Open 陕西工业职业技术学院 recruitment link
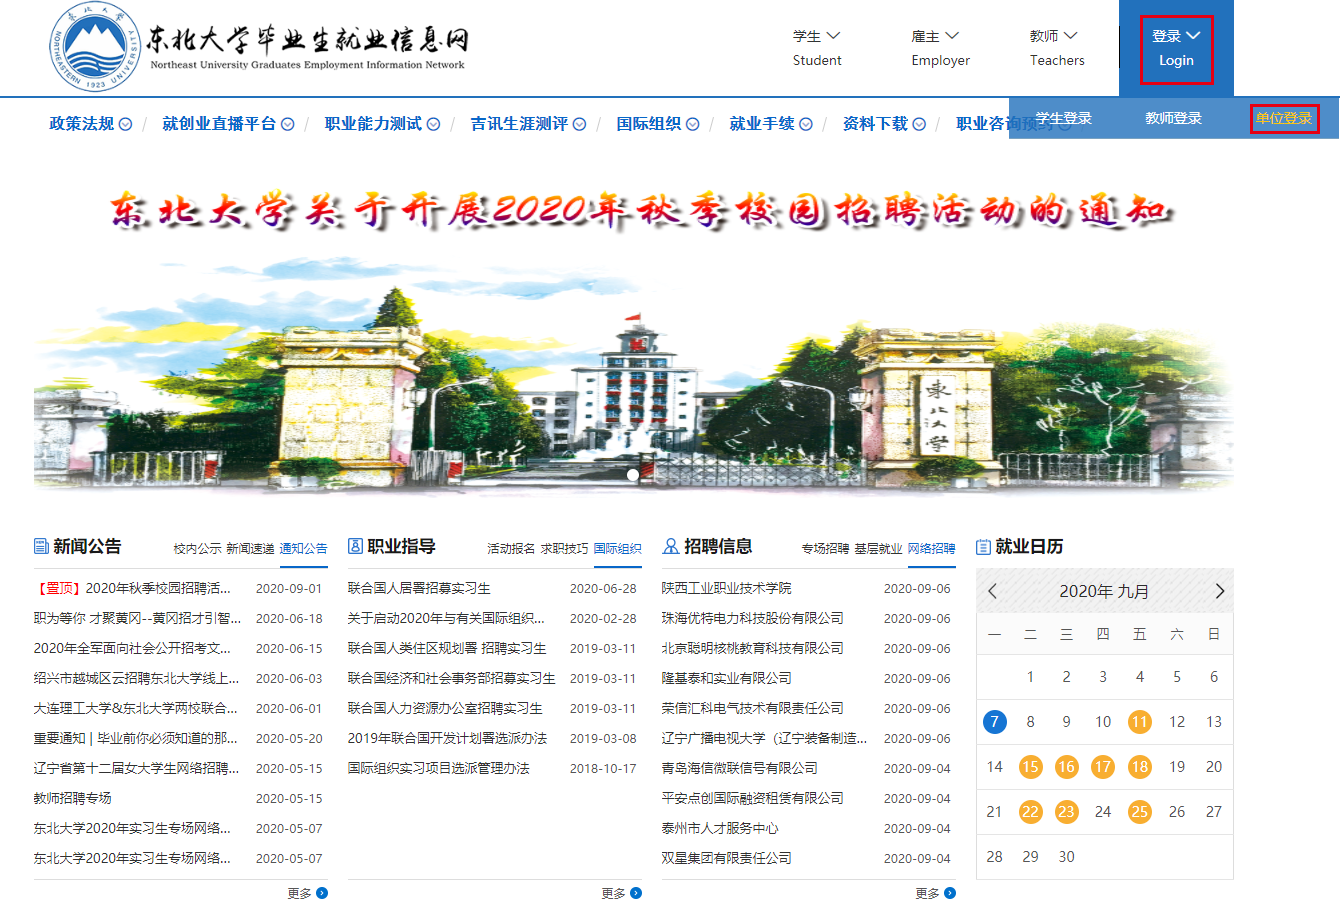Image resolution: width=1340 pixels, height=905 pixels. (x=726, y=588)
